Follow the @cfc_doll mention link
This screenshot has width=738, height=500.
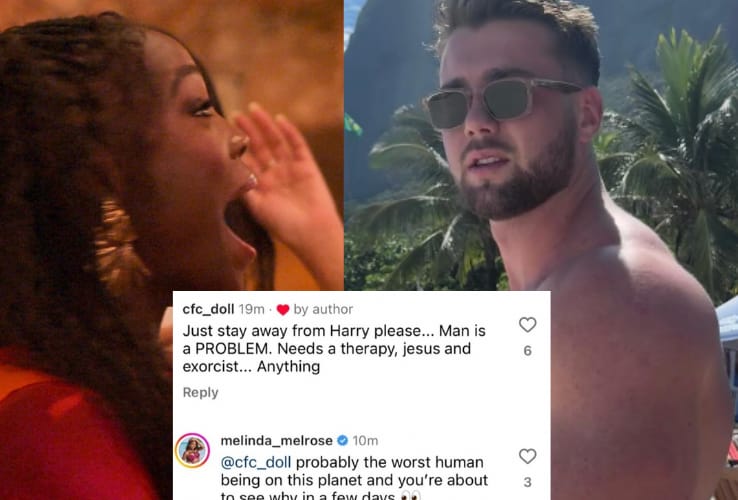coord(256,462)
